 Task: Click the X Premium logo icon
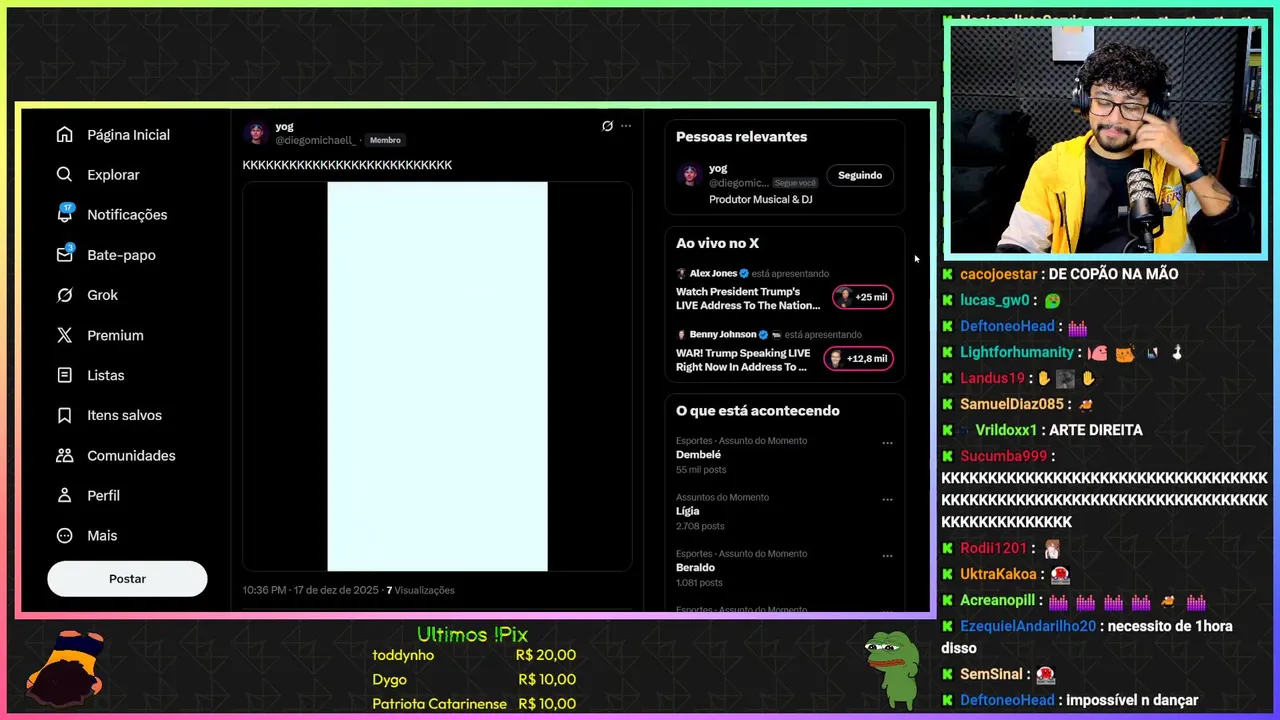coord(65,335)
